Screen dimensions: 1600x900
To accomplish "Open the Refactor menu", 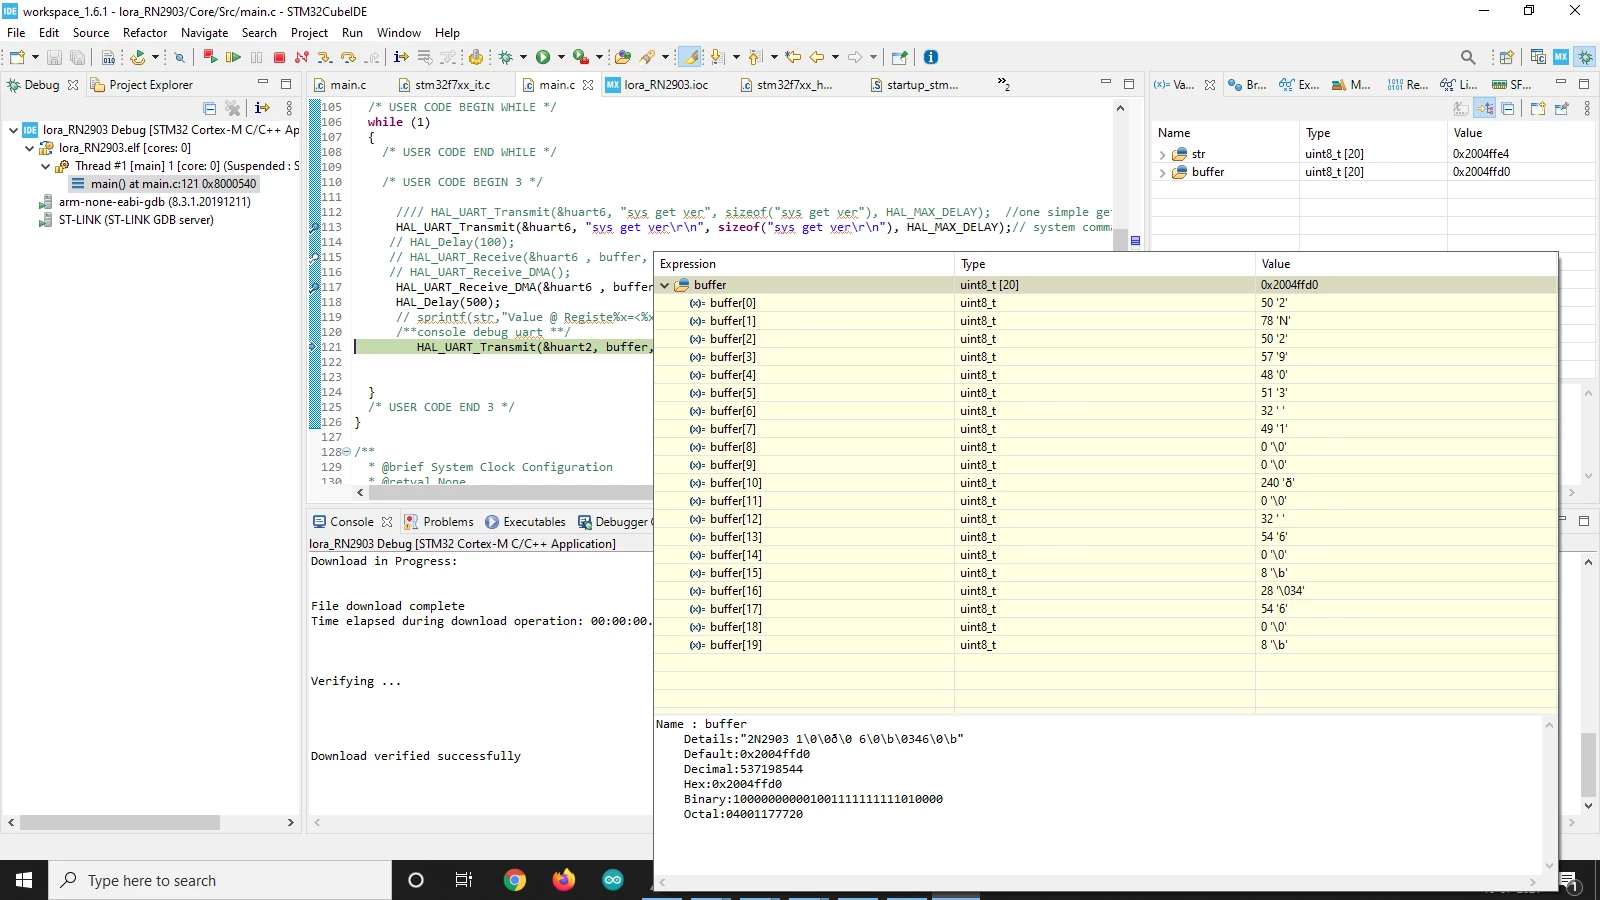I will click(145, 33).
